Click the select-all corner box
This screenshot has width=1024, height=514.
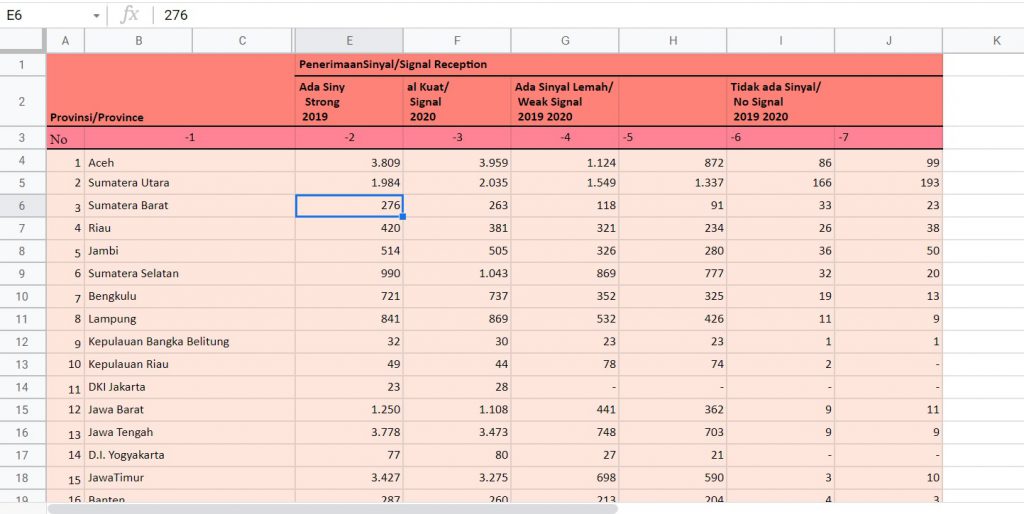pyautogui.click(x=22, y=40)
